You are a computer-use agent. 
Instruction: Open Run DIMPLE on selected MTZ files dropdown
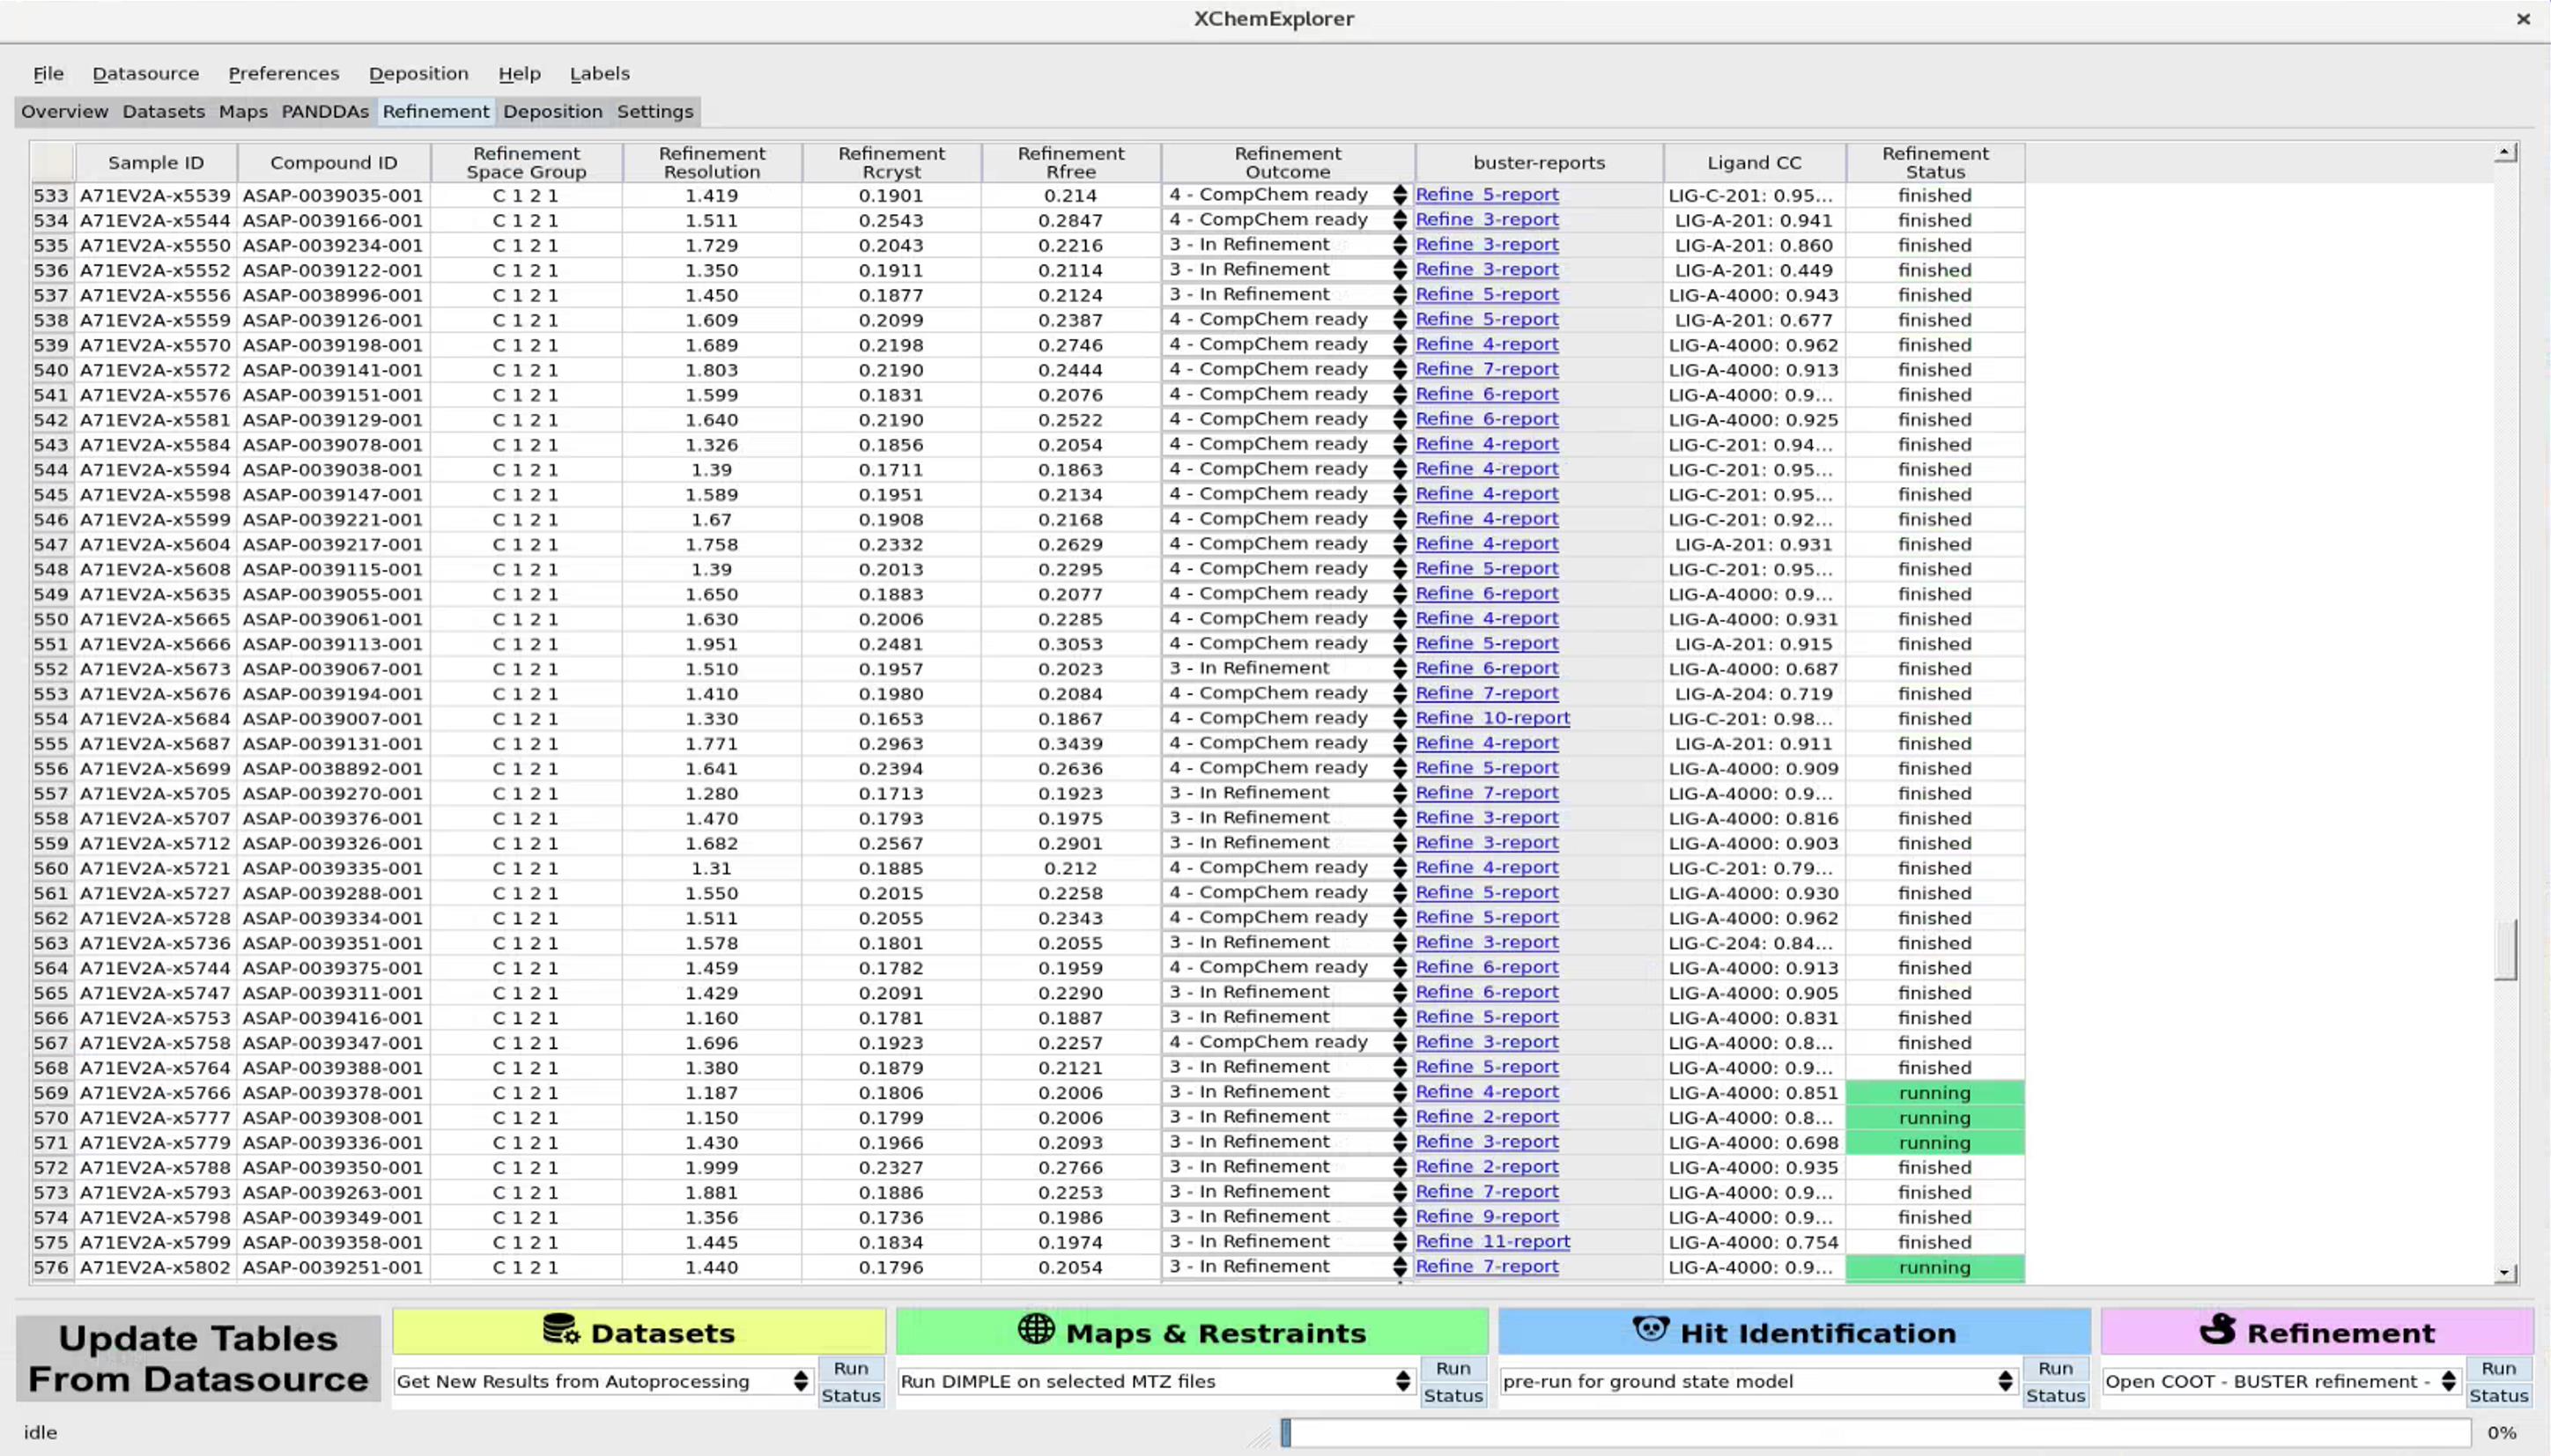[1157, 1381]
